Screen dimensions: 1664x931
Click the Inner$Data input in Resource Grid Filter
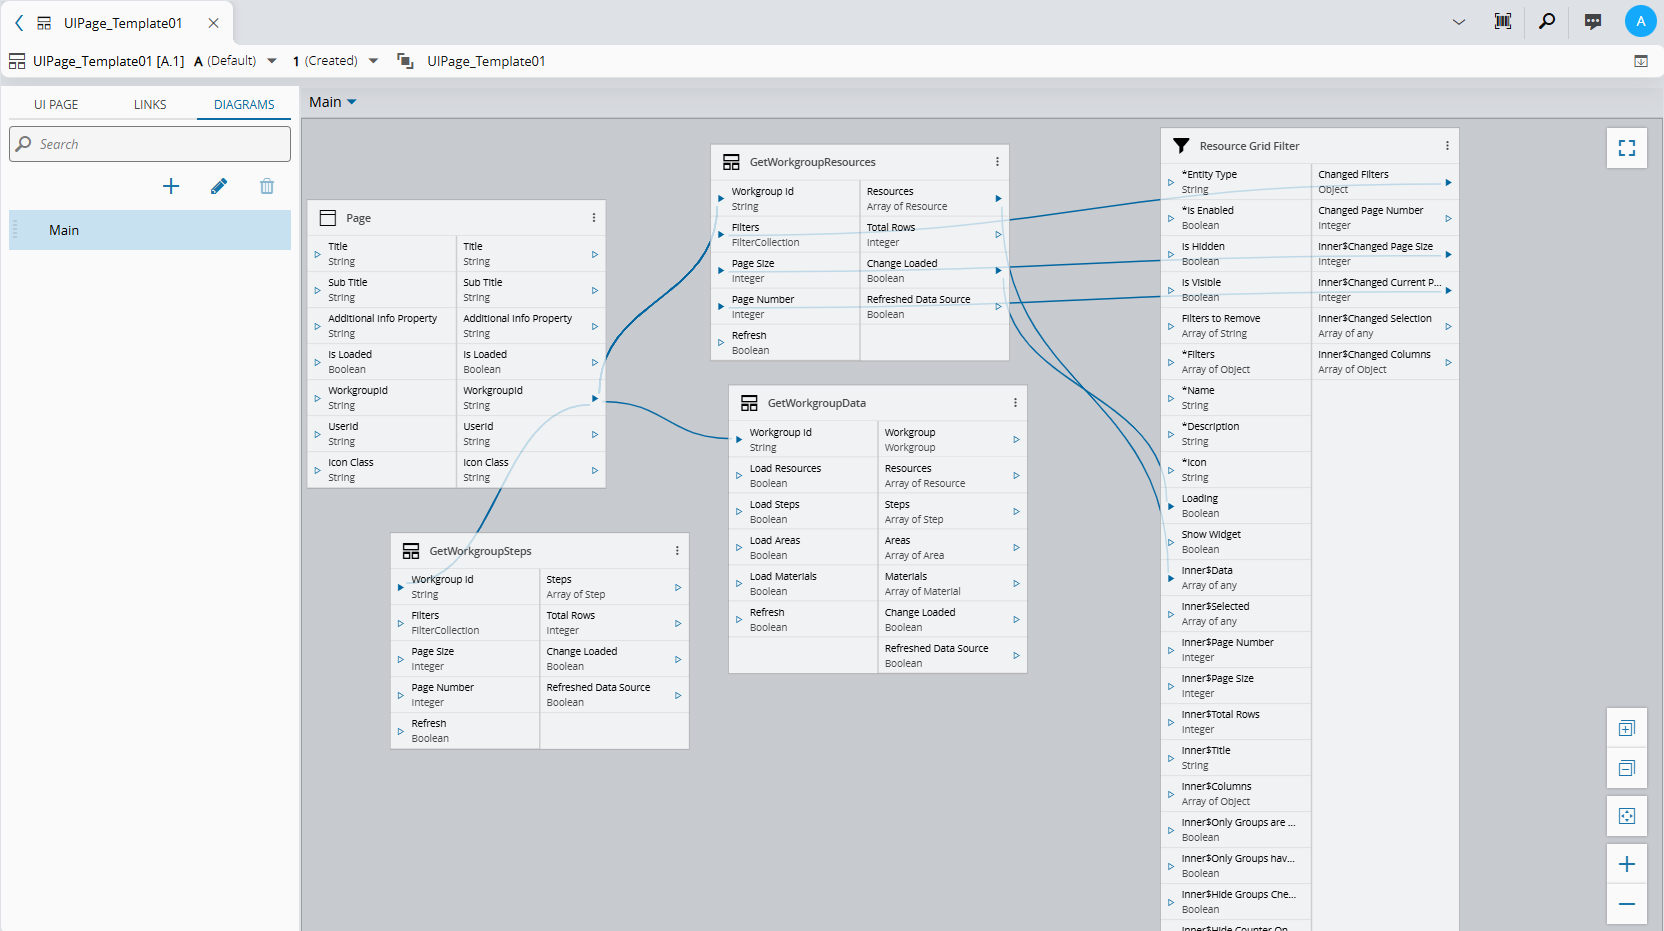tap(1237, 578)
